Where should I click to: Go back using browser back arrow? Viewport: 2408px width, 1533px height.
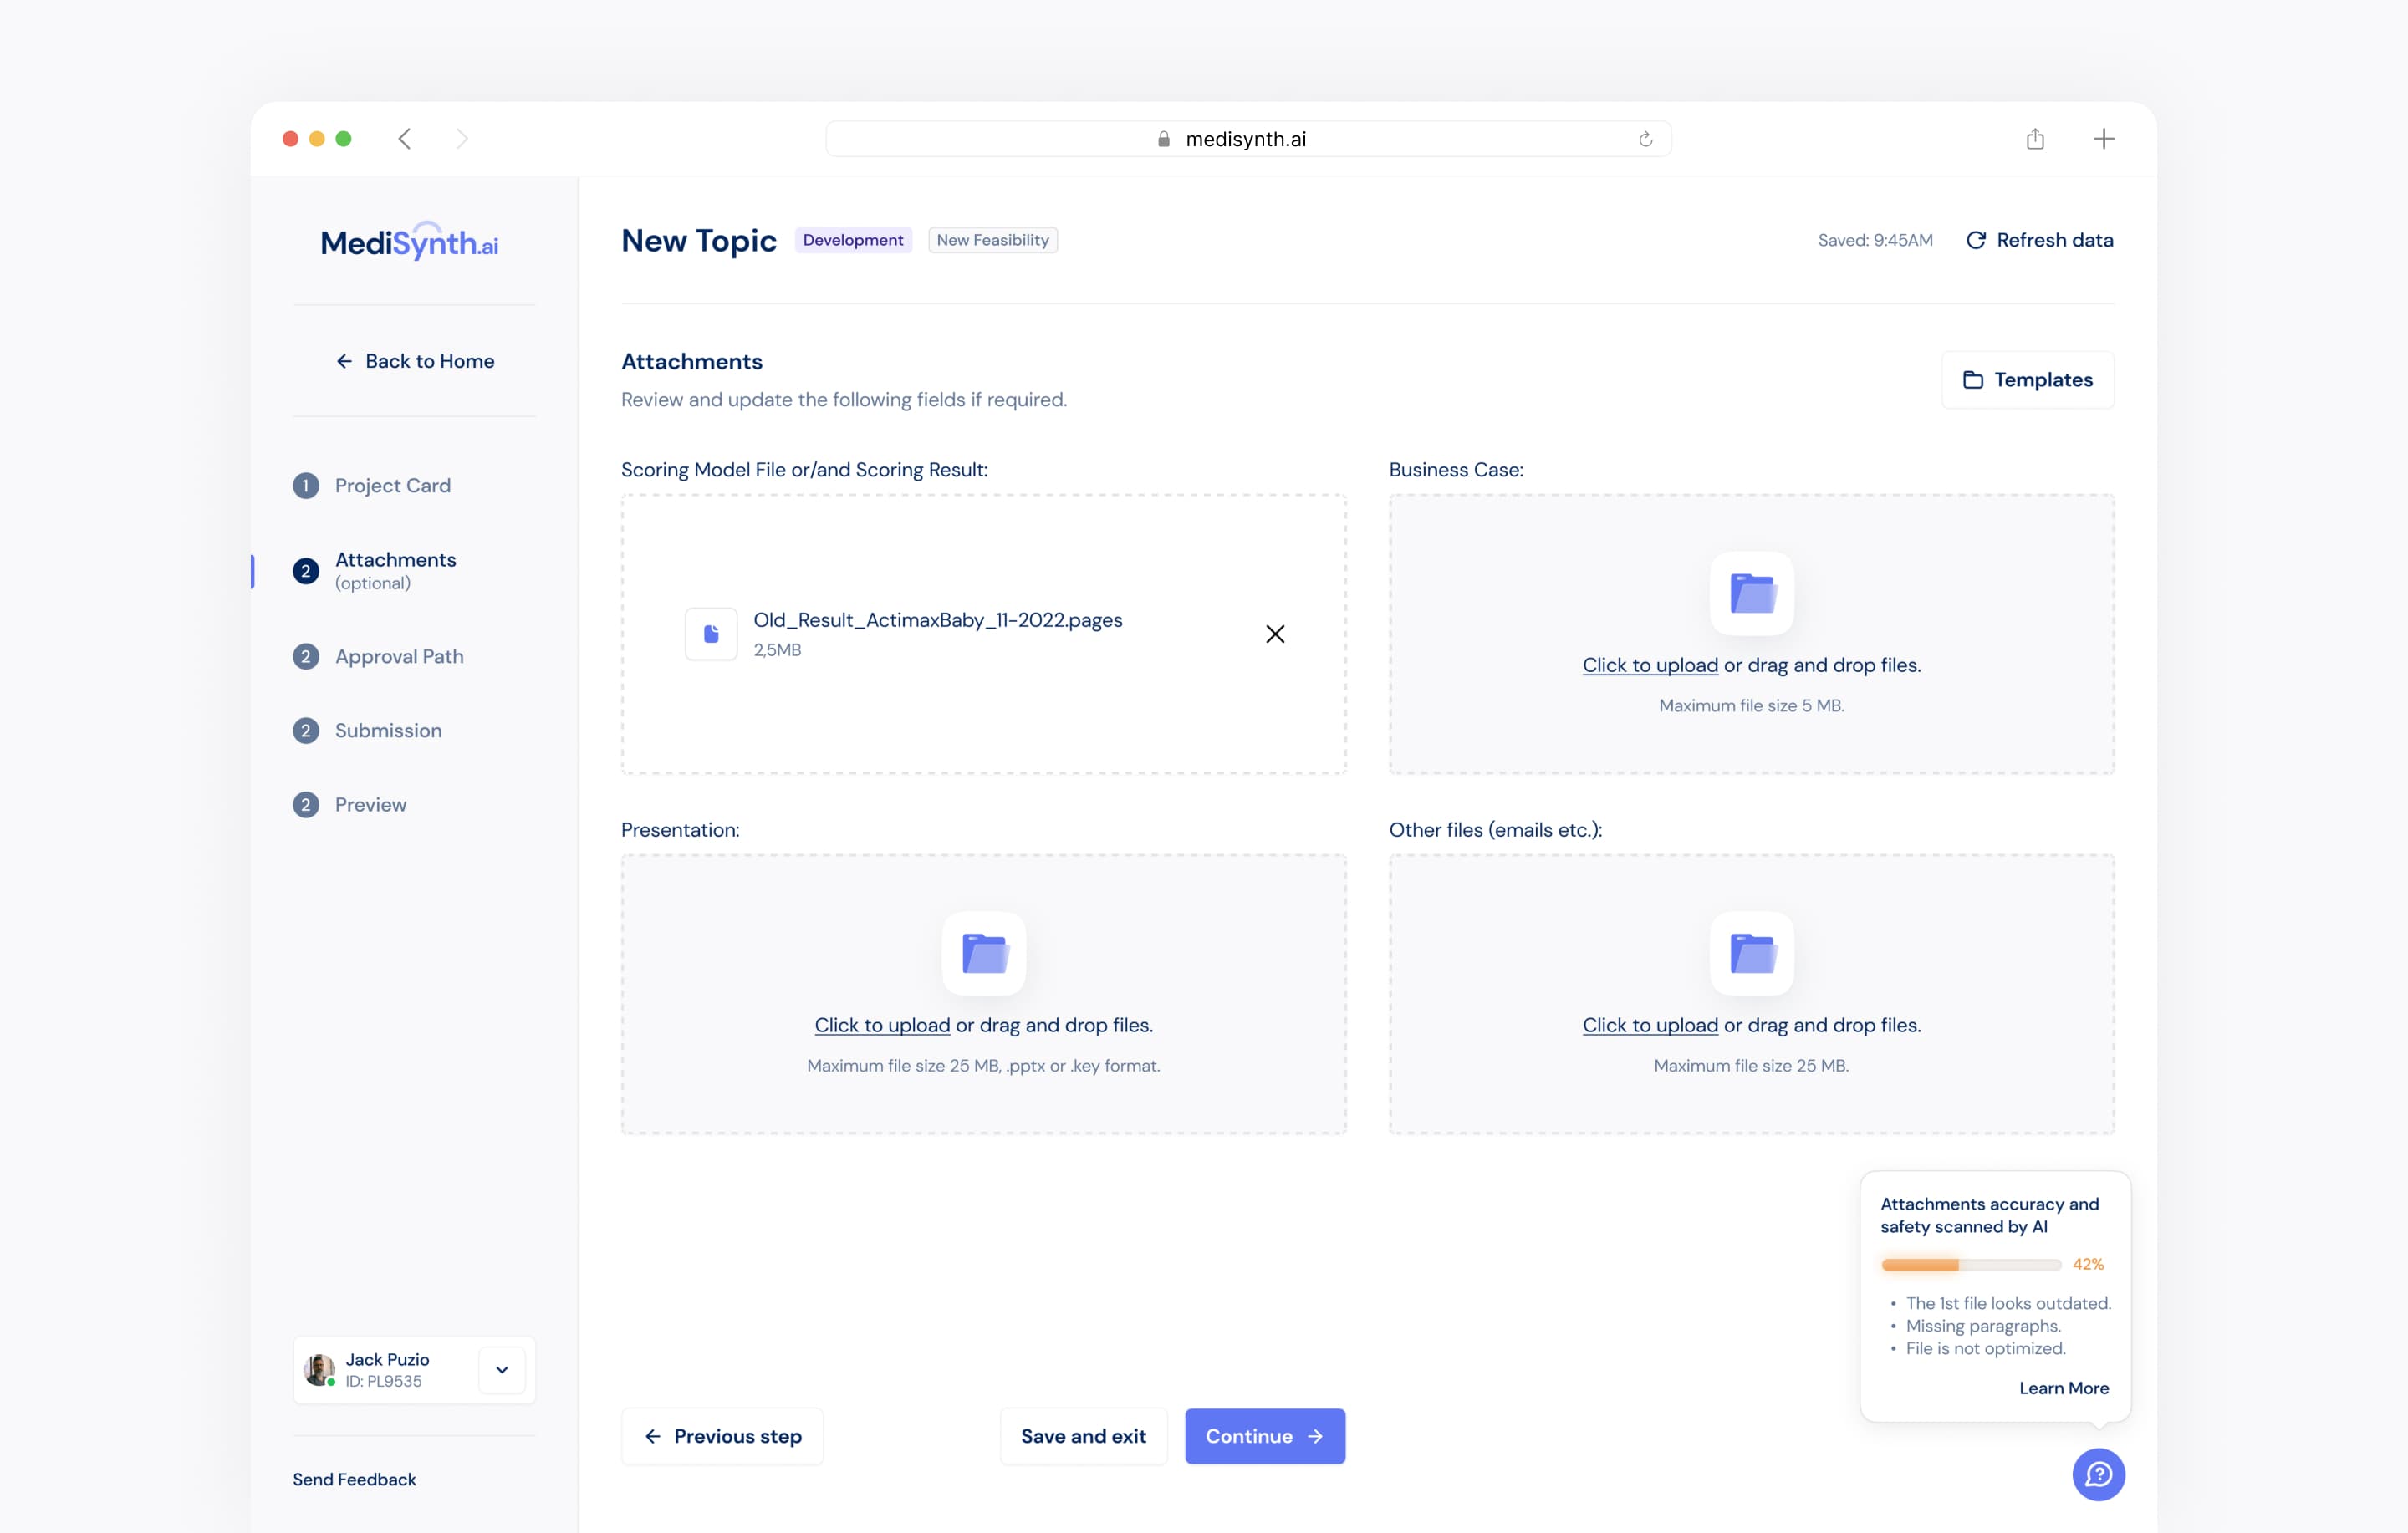click(405, 139)
